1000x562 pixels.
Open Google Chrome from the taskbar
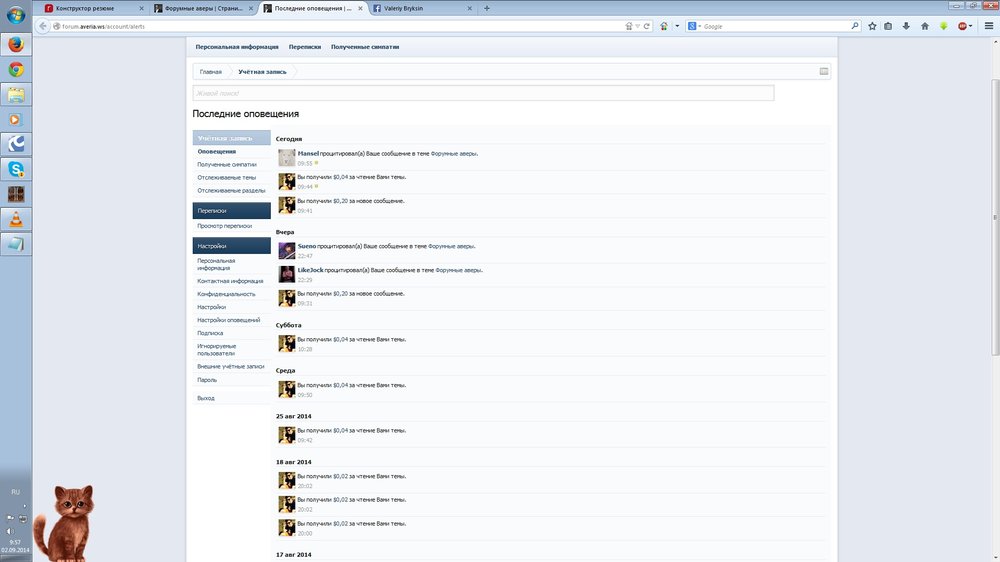[16, 69]
